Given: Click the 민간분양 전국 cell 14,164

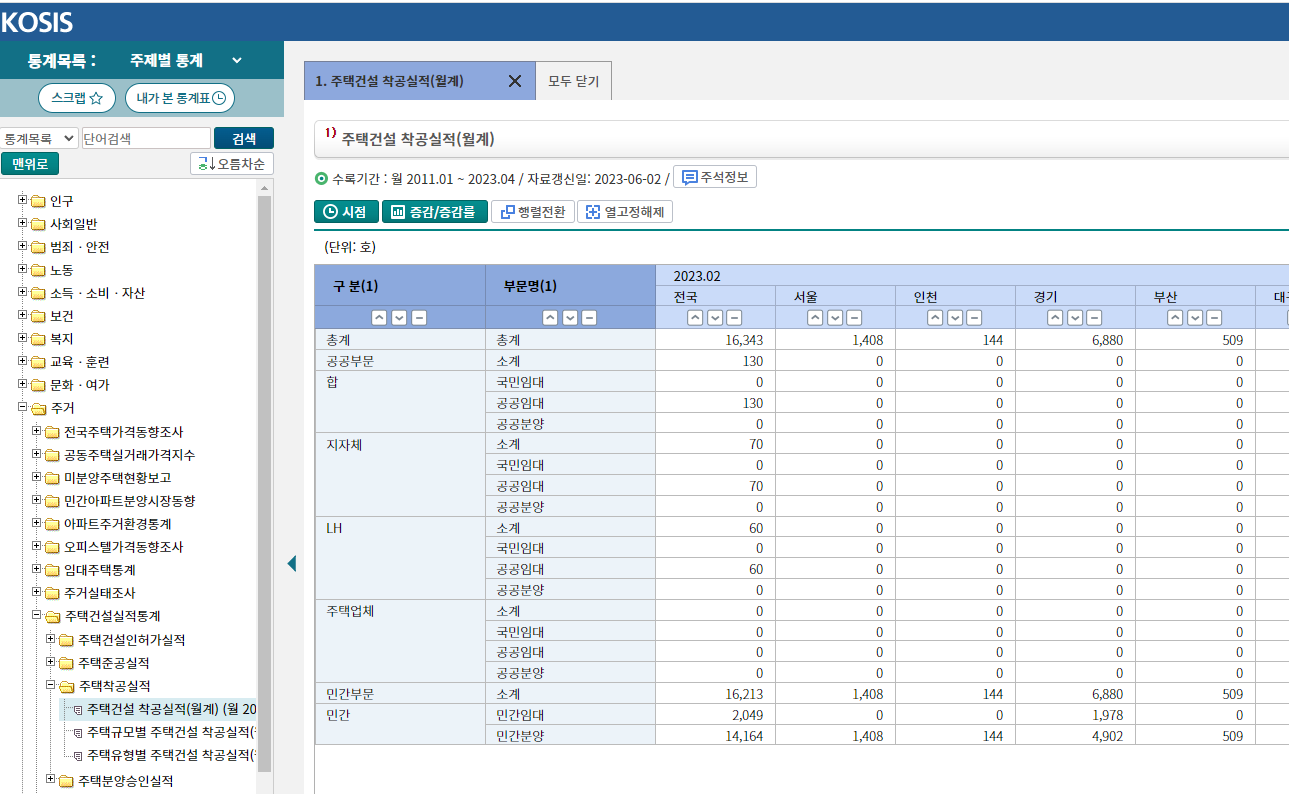Looking at the screenshot, I should coord(715,735).
